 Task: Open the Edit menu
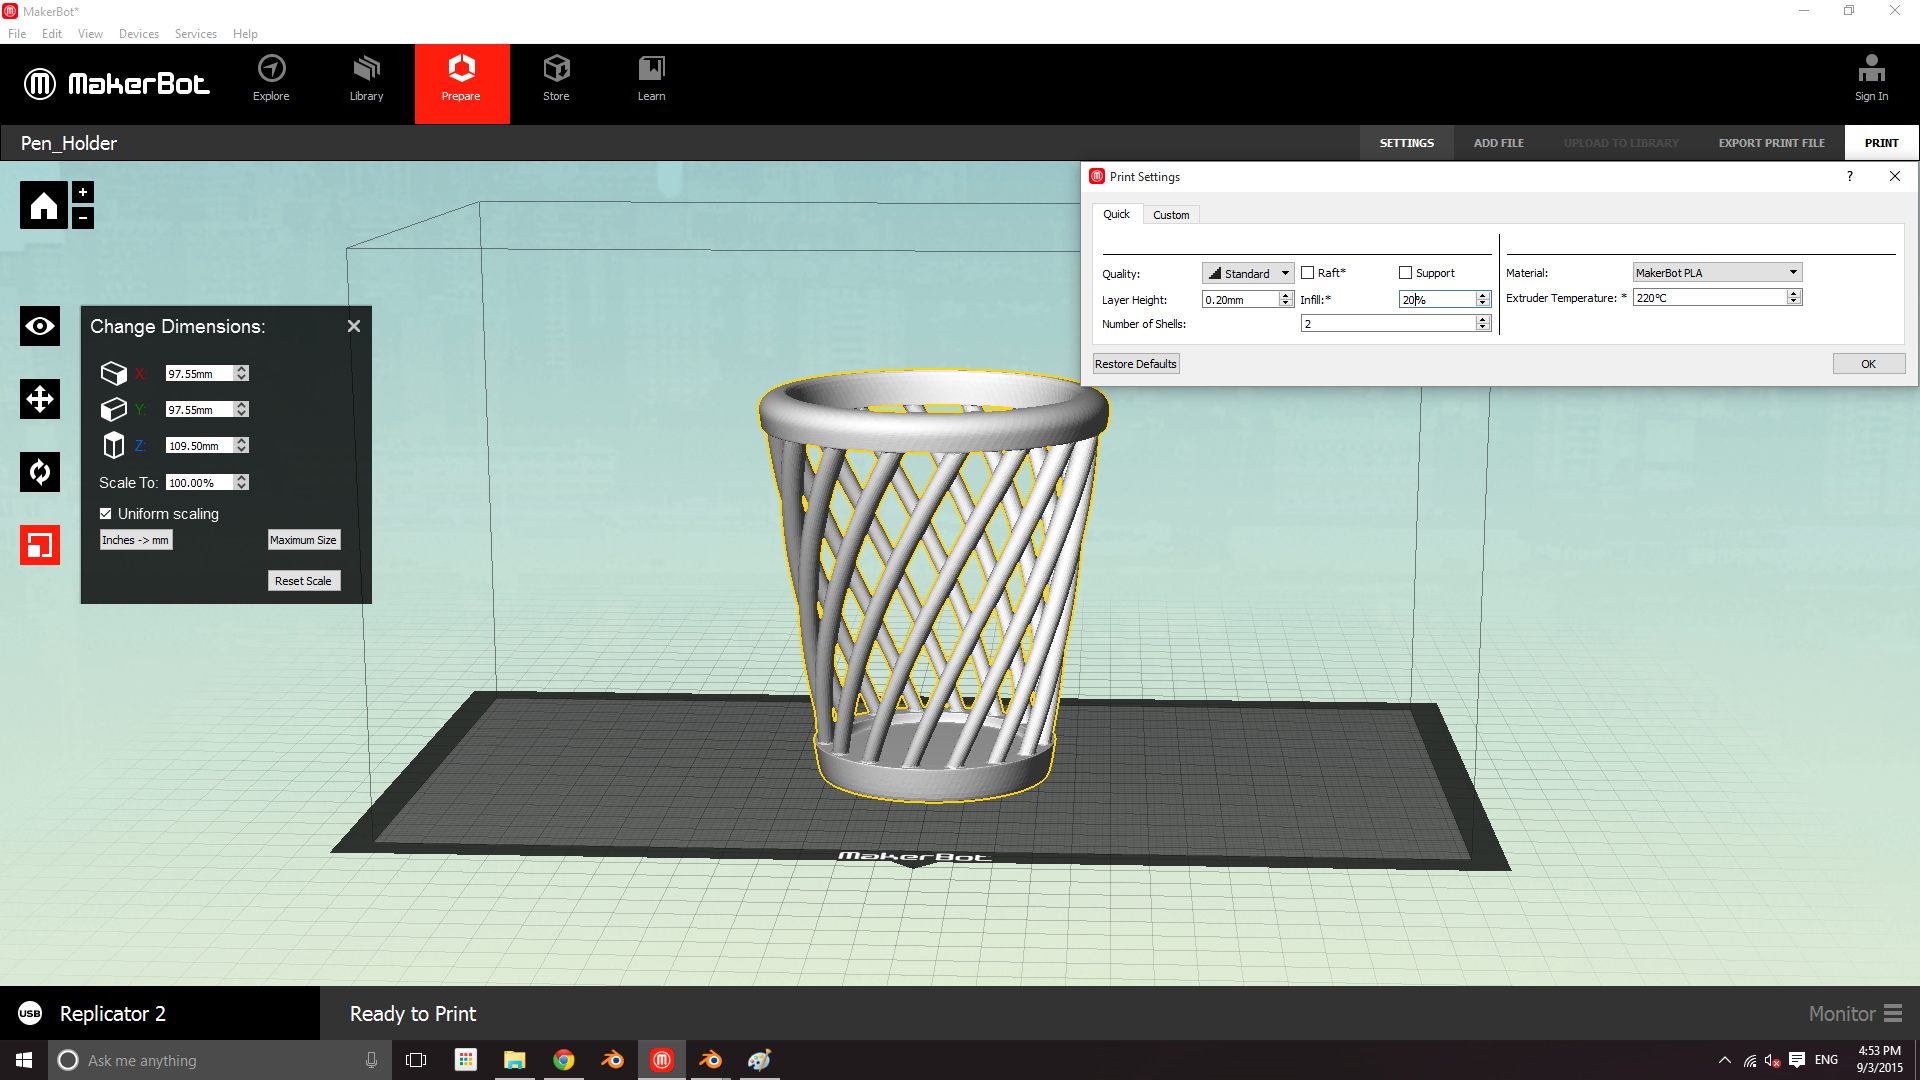52,33
